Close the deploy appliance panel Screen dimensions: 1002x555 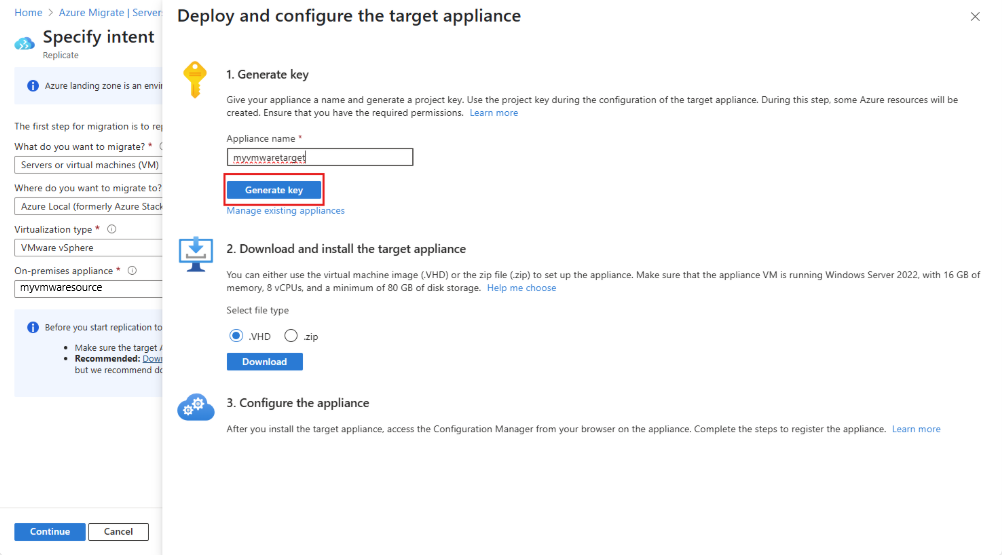975,17
